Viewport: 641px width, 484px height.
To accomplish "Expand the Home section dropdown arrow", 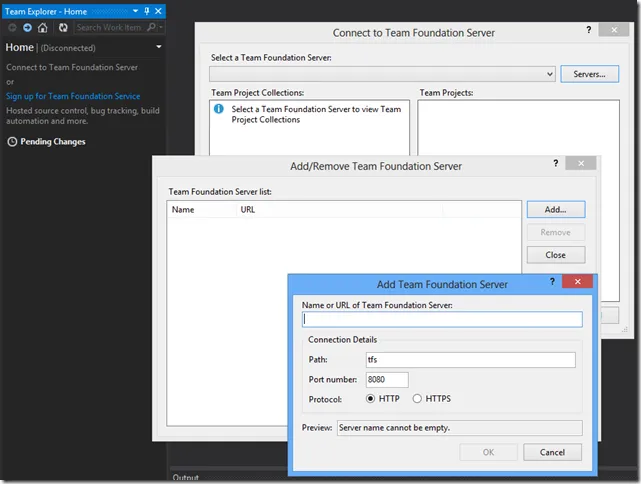I will (158, 47).
